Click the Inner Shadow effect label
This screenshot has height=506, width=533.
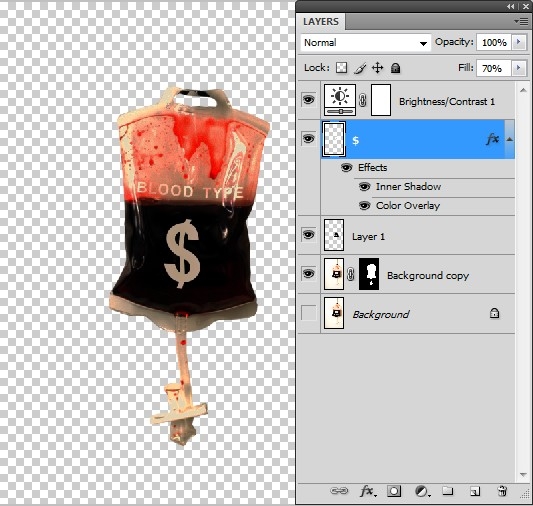[408, 187]
